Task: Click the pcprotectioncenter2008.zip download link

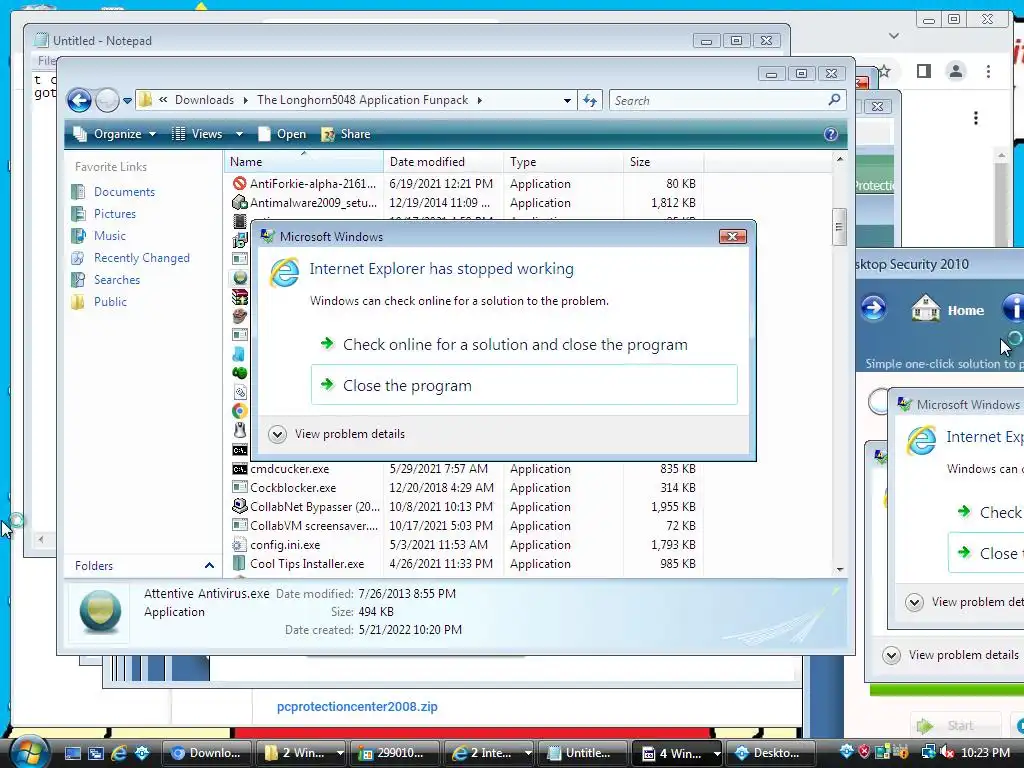Action: click(x=357, y=707)
